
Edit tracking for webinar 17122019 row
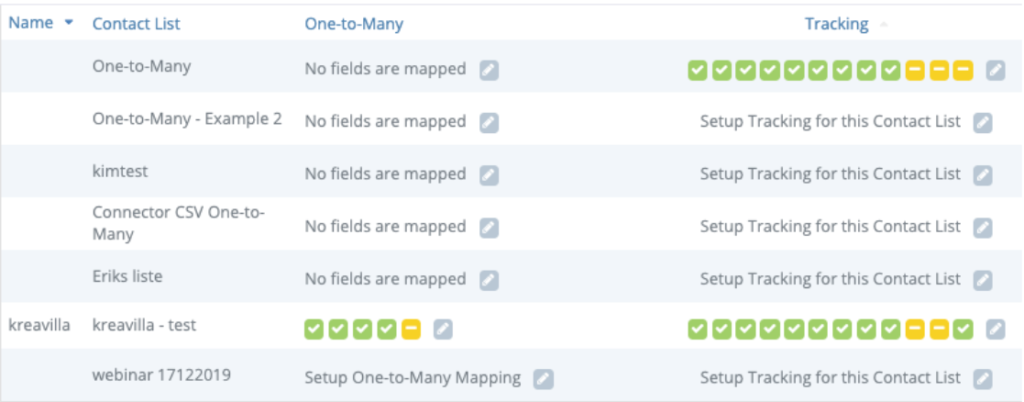tap(982, 379)
